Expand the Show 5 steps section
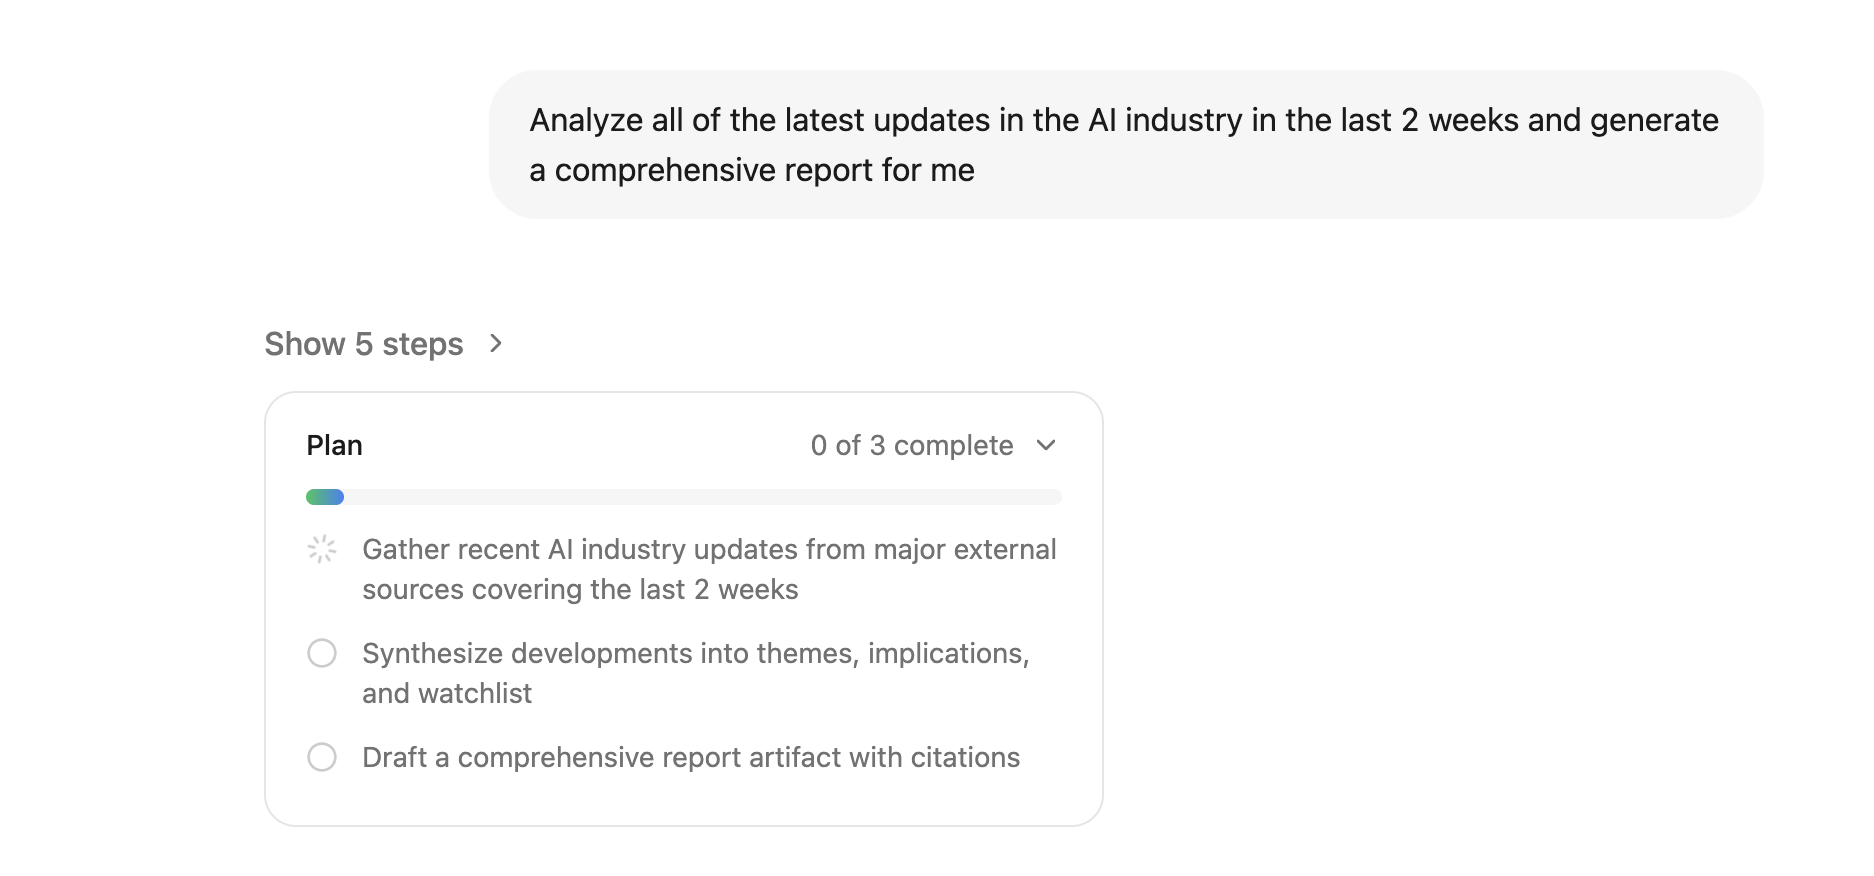Image resolution: width=1874 pixels, height=876 pixels. (364, 343)
